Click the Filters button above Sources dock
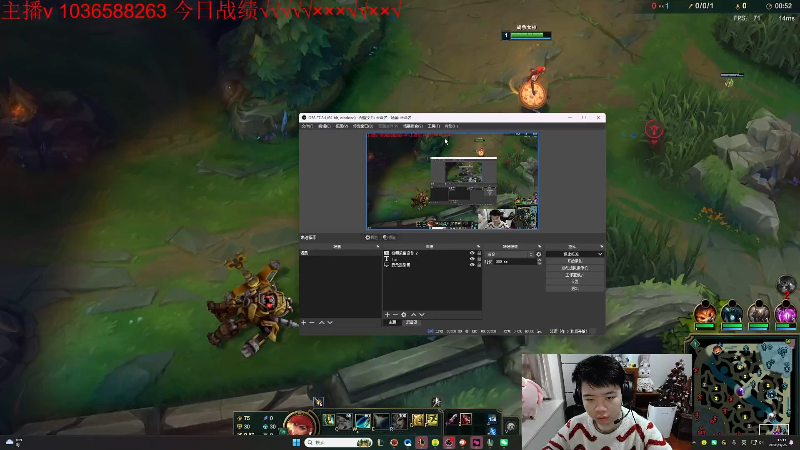 point(389,238)
